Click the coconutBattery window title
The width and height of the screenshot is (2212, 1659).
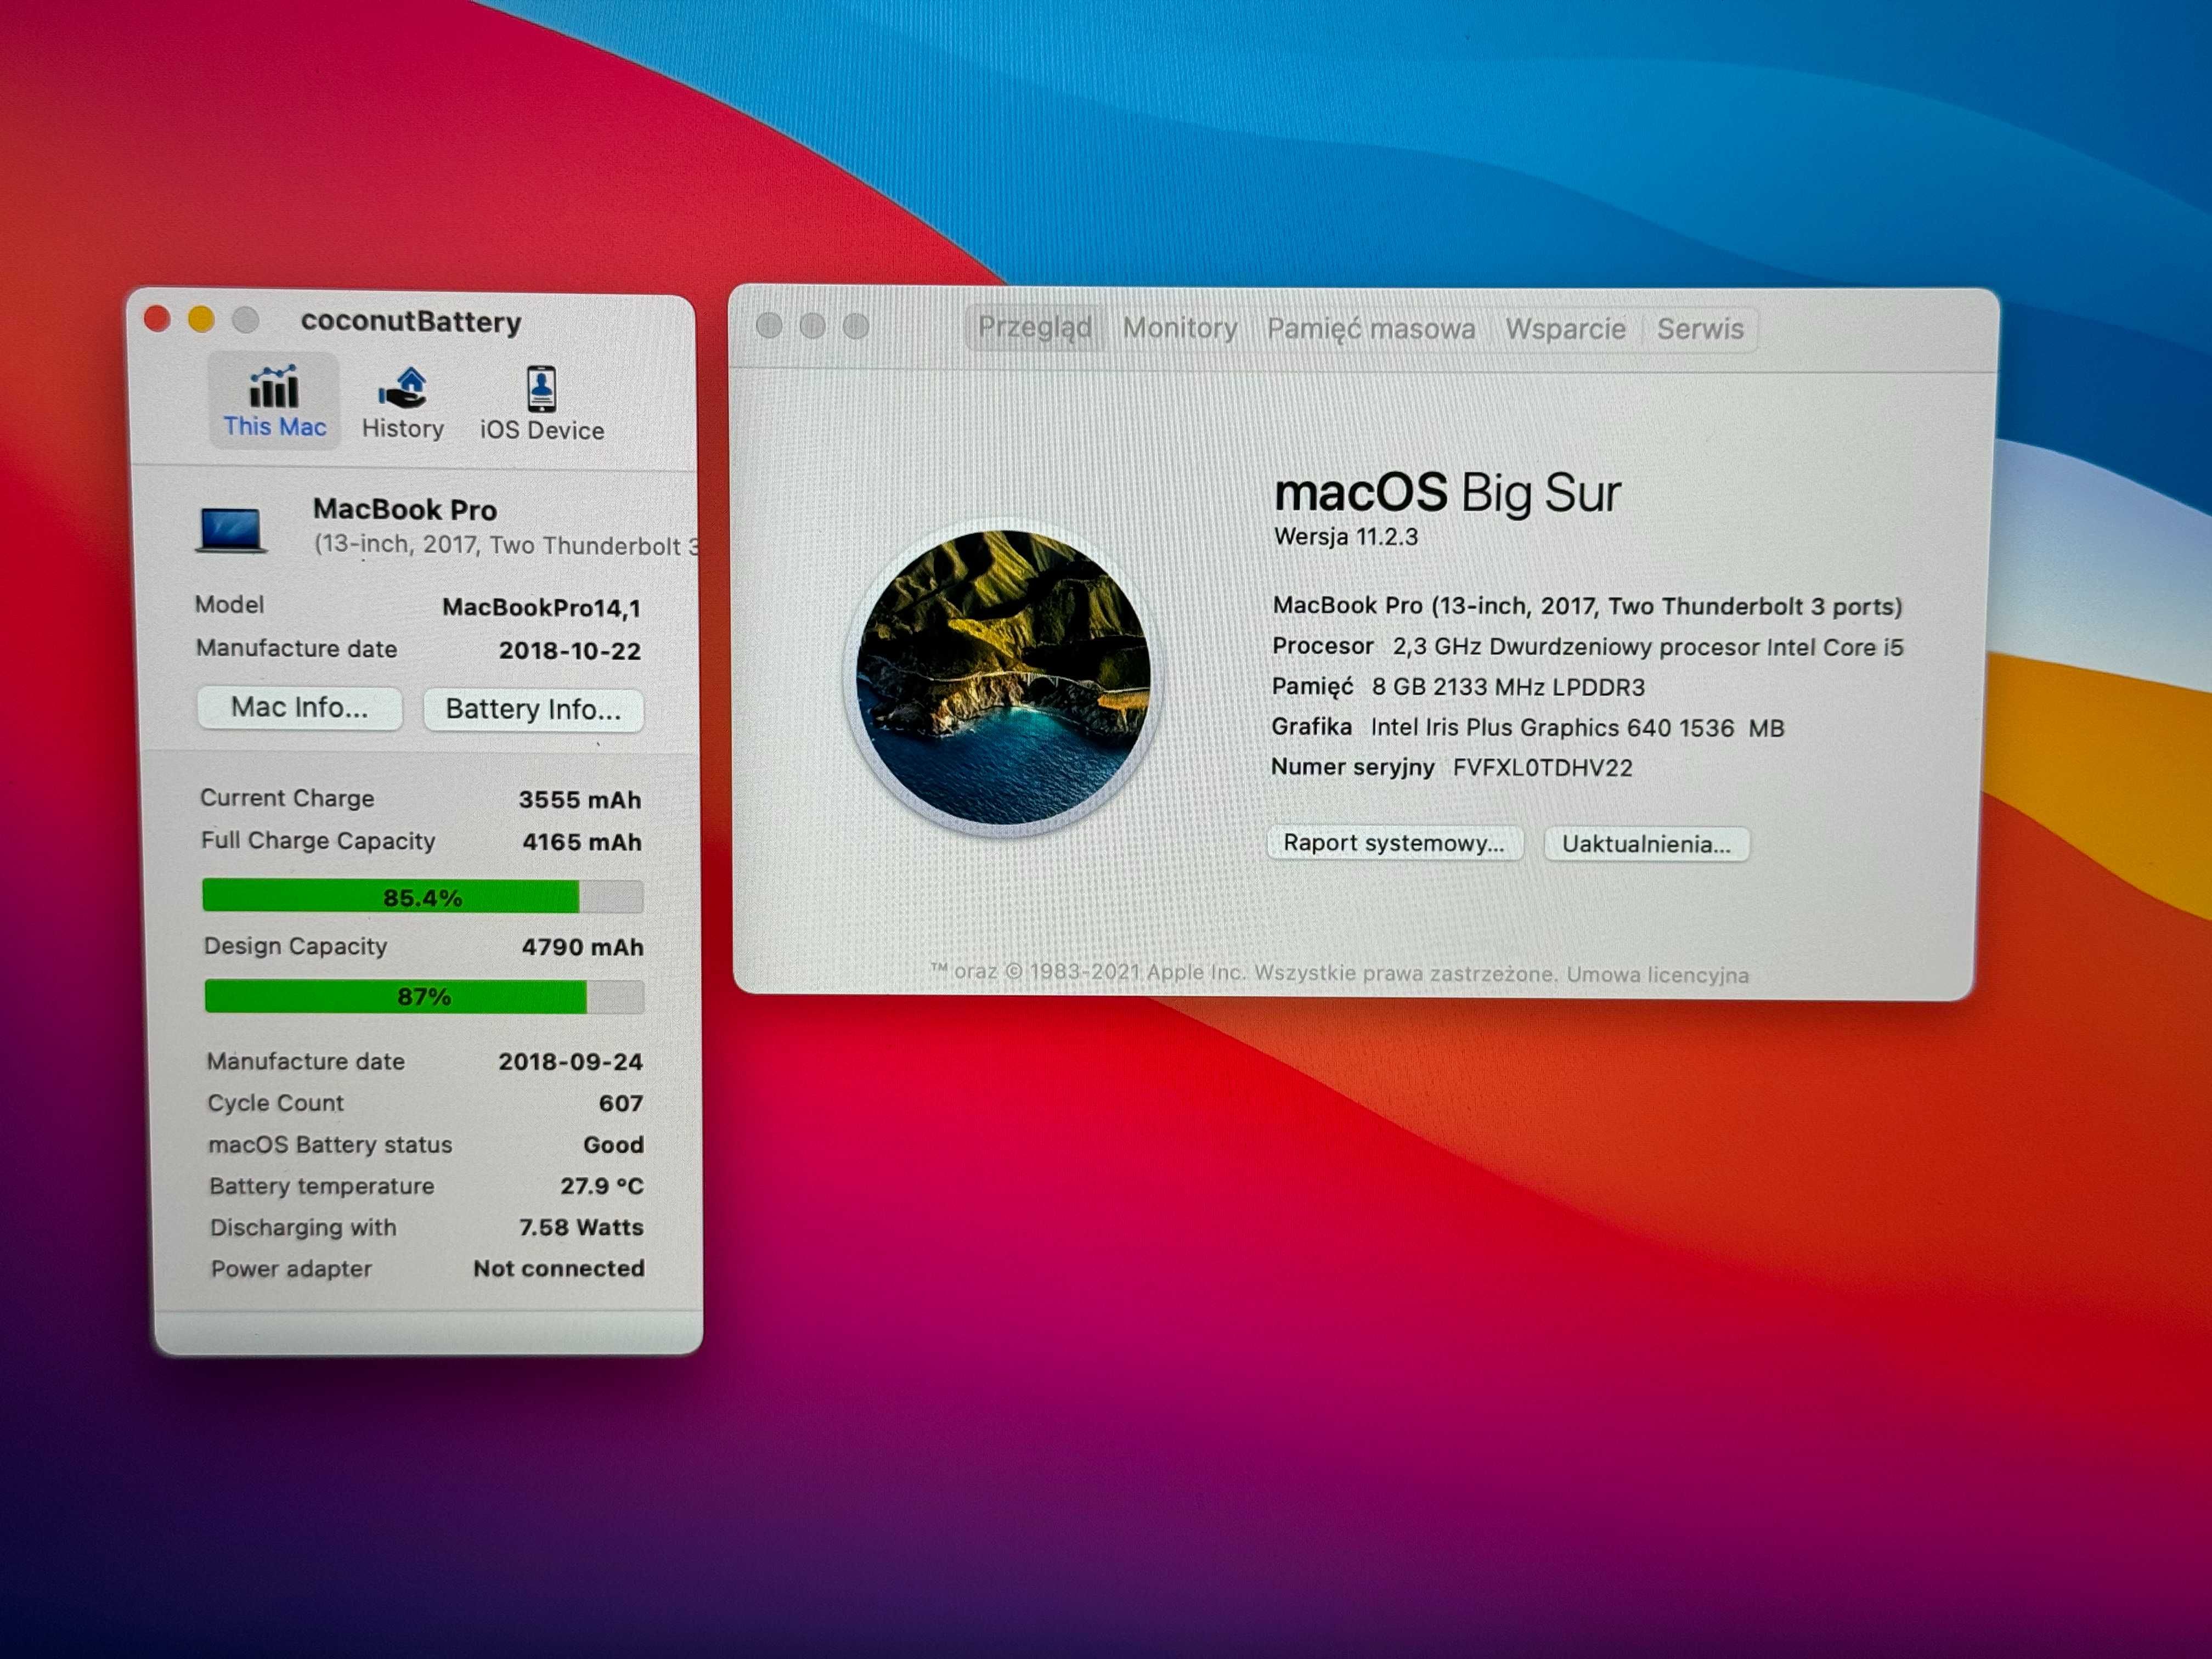411,321
